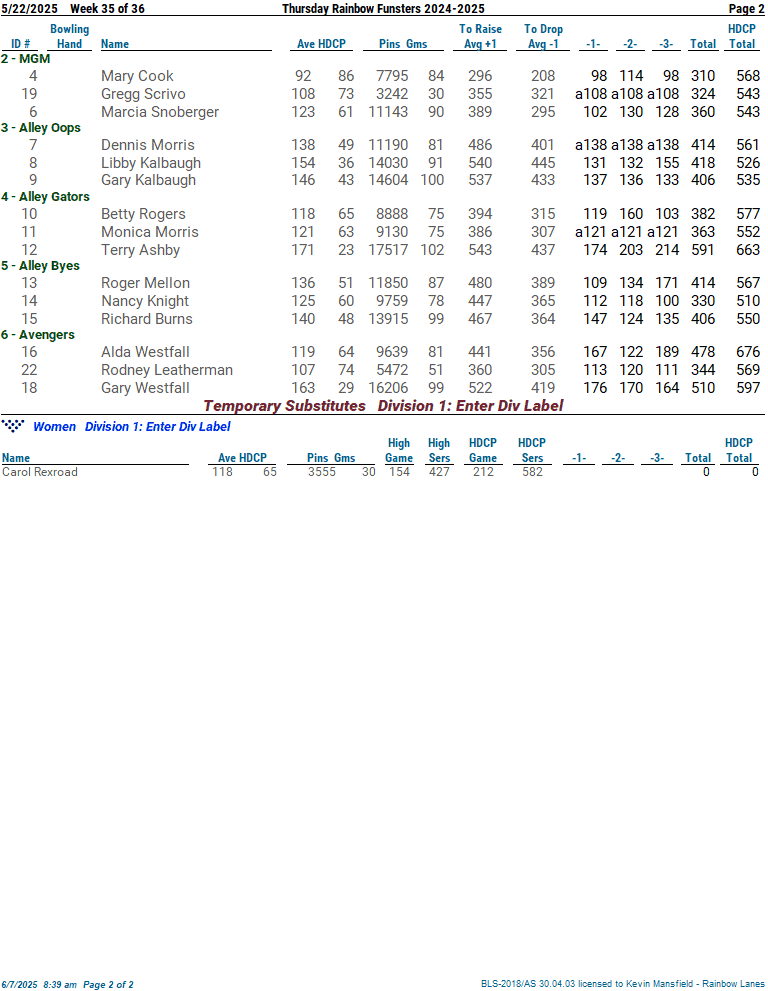Select the name Terry Ashby
This screenshot has height=991, width=768.
point(140,250)
